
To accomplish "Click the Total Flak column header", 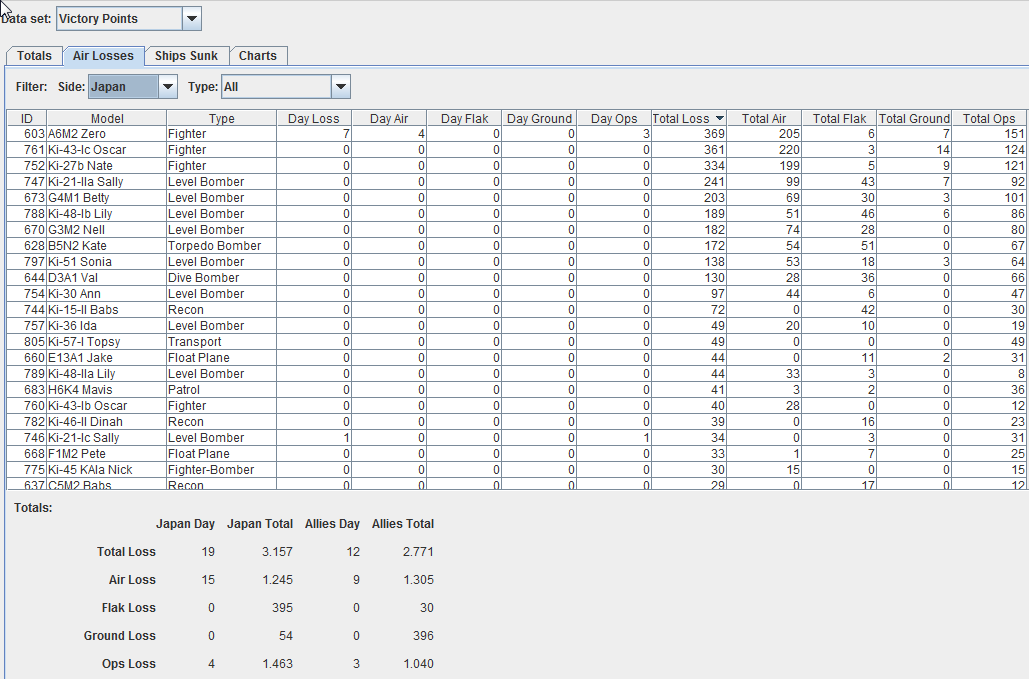I will 838,118.
